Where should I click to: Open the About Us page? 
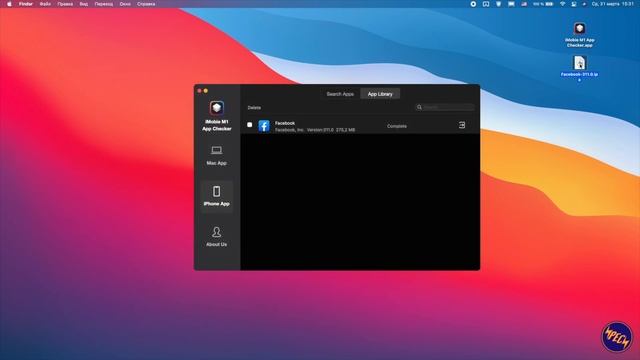click(x=216, y=237)
